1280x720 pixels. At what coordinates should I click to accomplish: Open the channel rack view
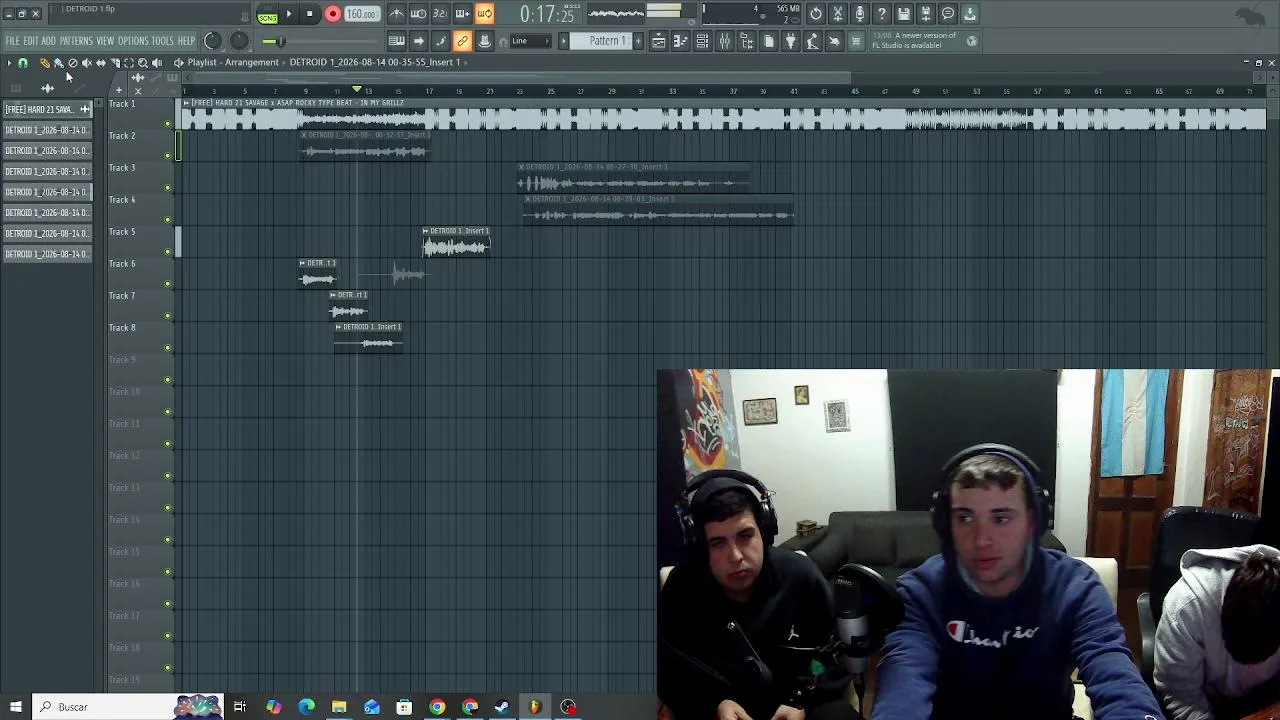[702, 41]
